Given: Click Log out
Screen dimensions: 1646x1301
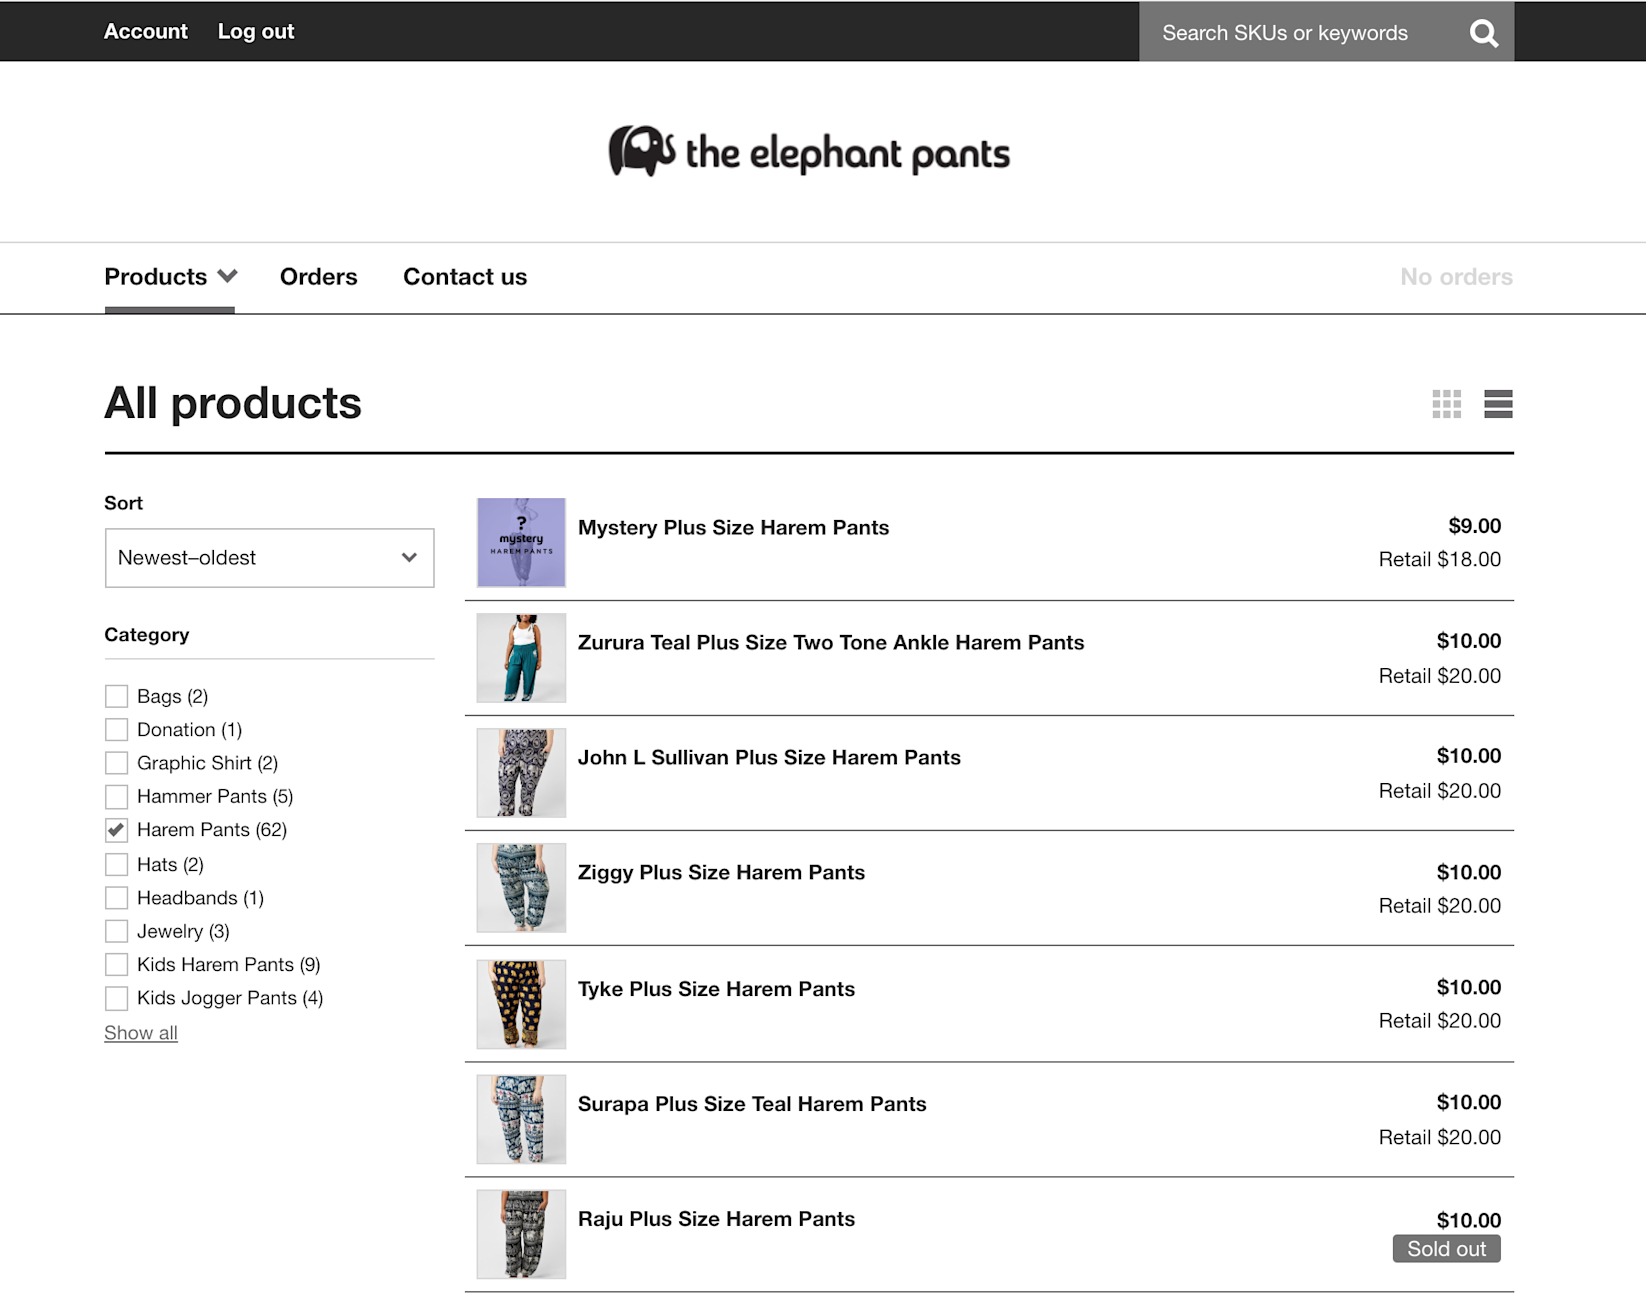Looking at the screenshot, I should pos(256,31).
